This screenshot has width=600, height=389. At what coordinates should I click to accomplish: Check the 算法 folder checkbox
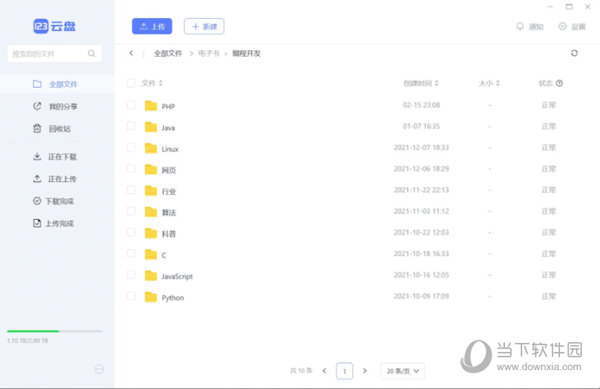(131, 211)
